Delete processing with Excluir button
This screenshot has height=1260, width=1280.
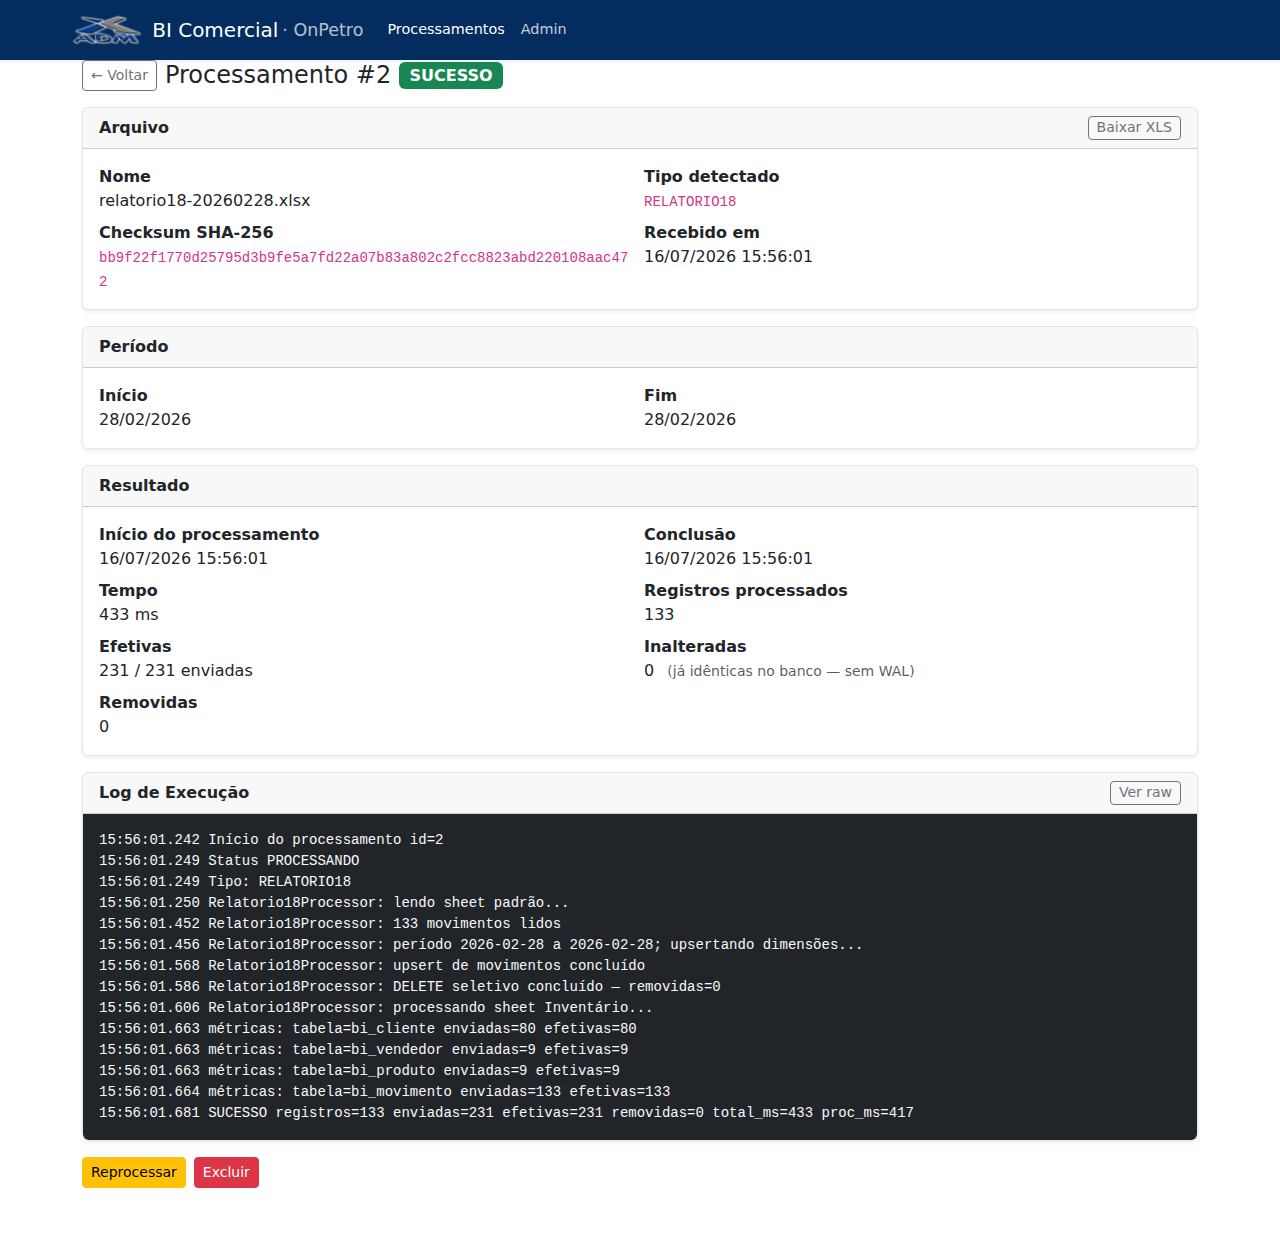coord(226,1172)
